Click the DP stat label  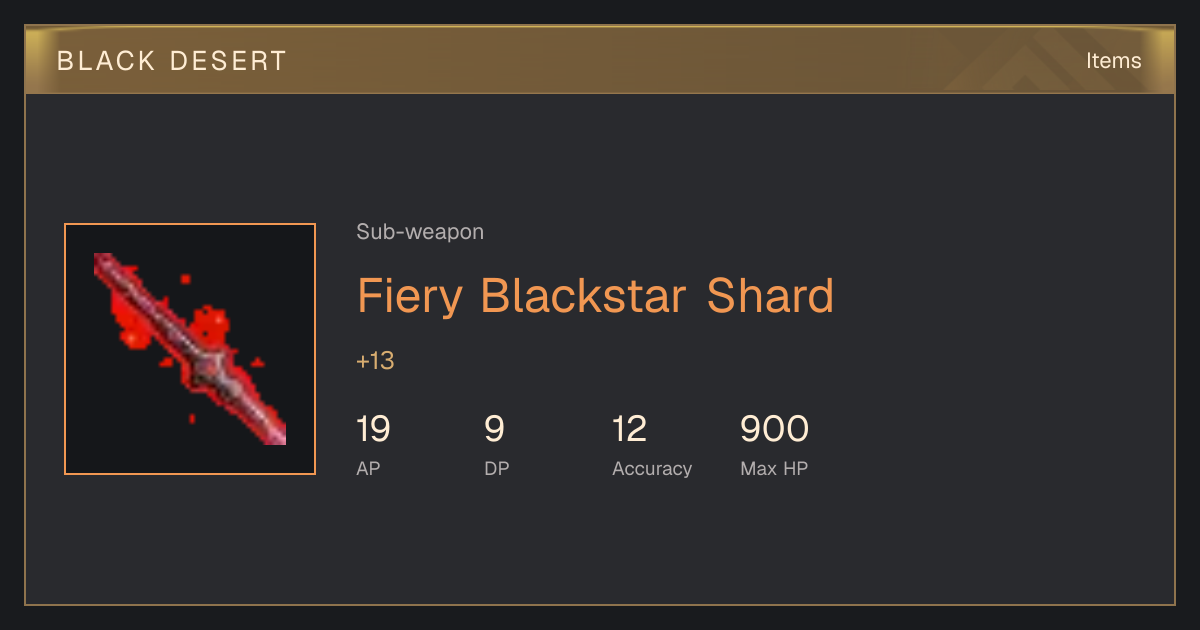coord(497,469)
